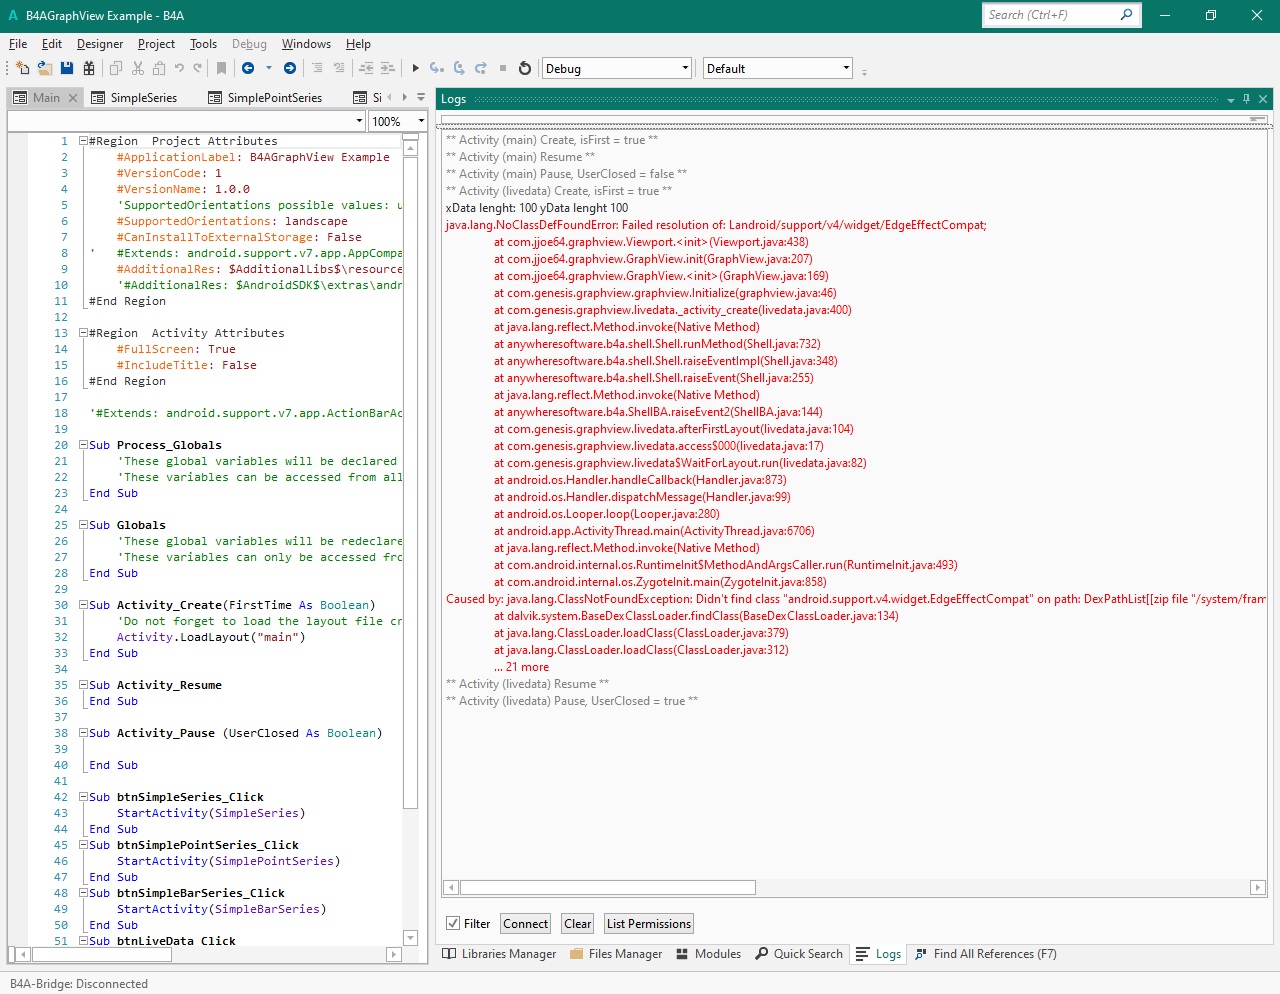Collapse Sub Activity_Create fold marker

[x=84, y=605]
